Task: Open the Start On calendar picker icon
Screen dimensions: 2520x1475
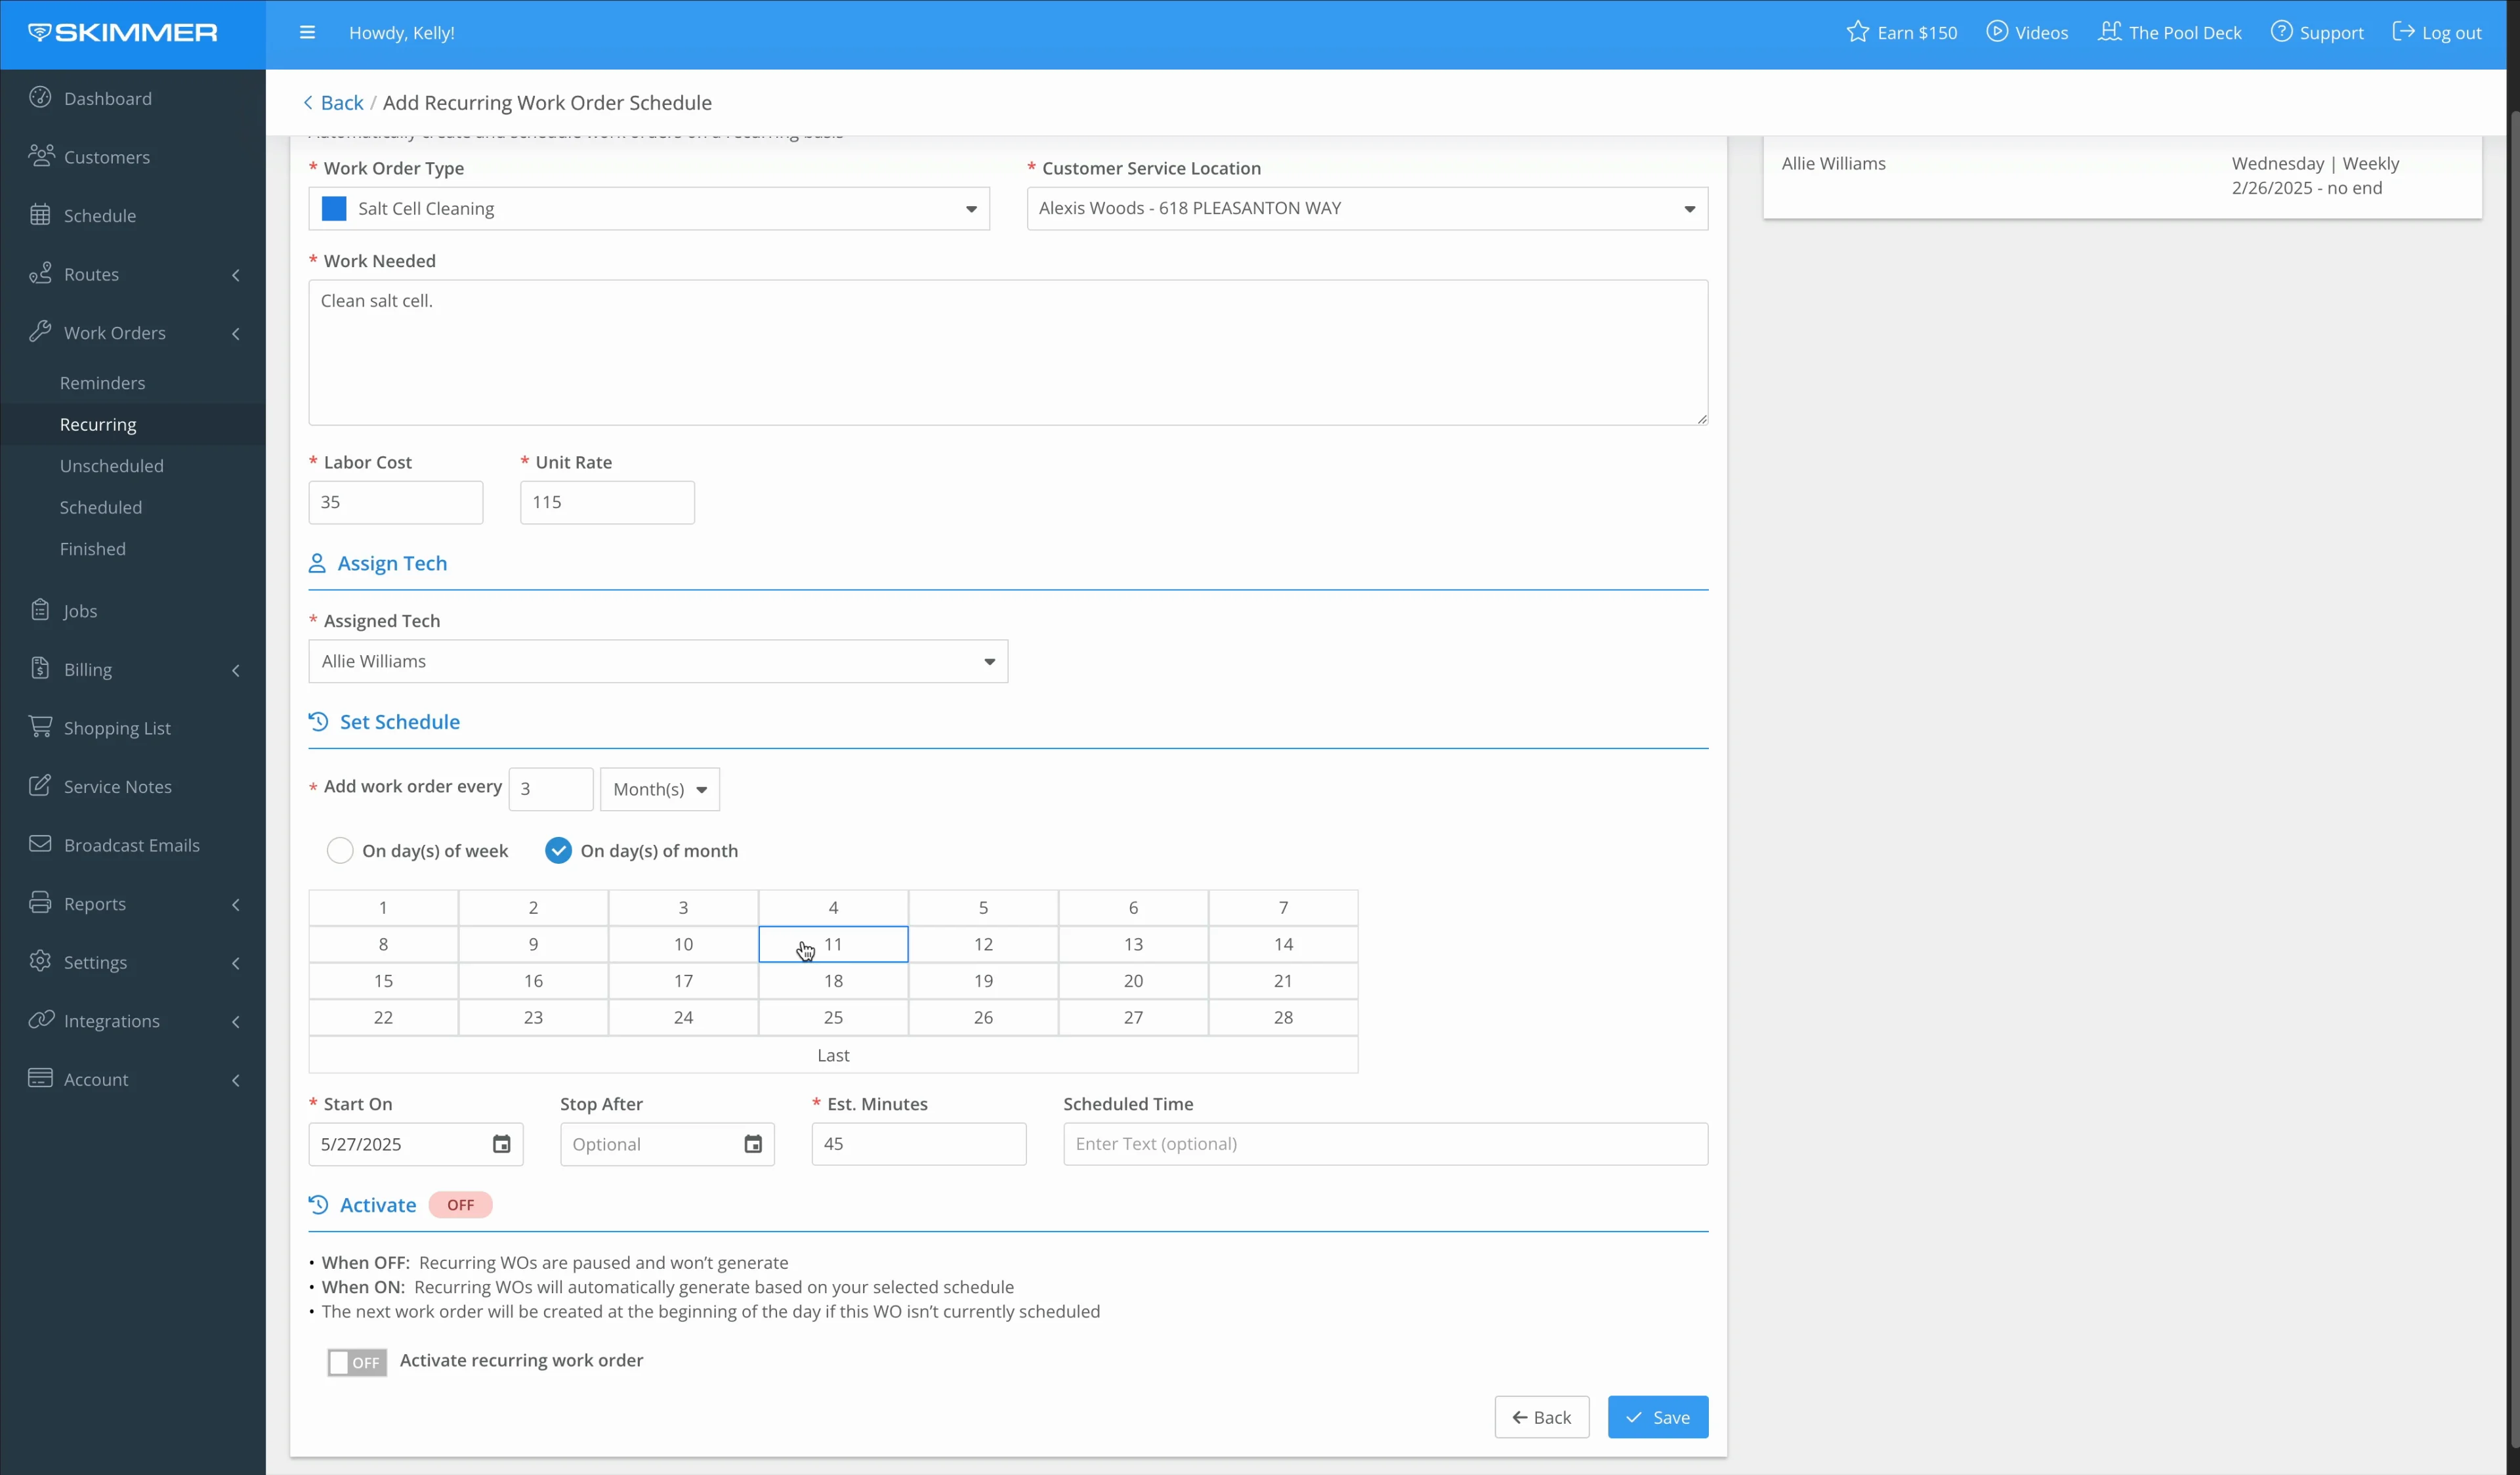Action: [x=502, y=1144]
